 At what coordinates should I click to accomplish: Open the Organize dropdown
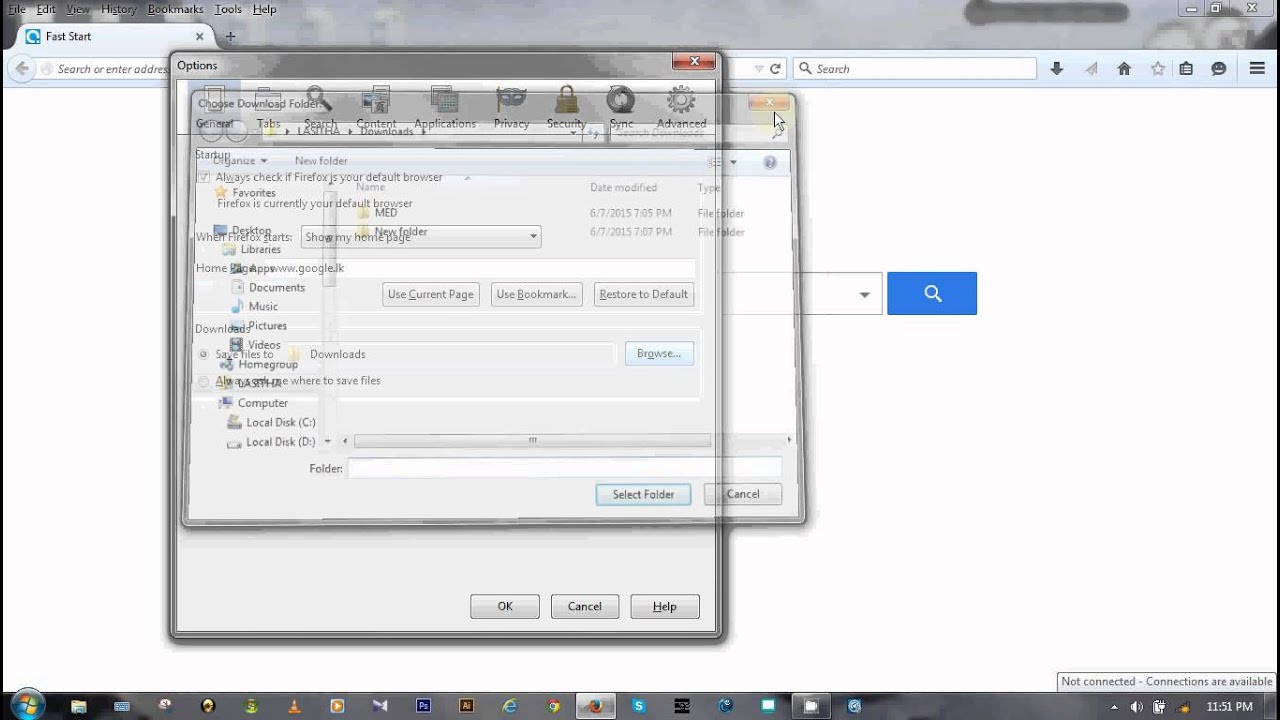pyautogui.click(x=240, y=161)
